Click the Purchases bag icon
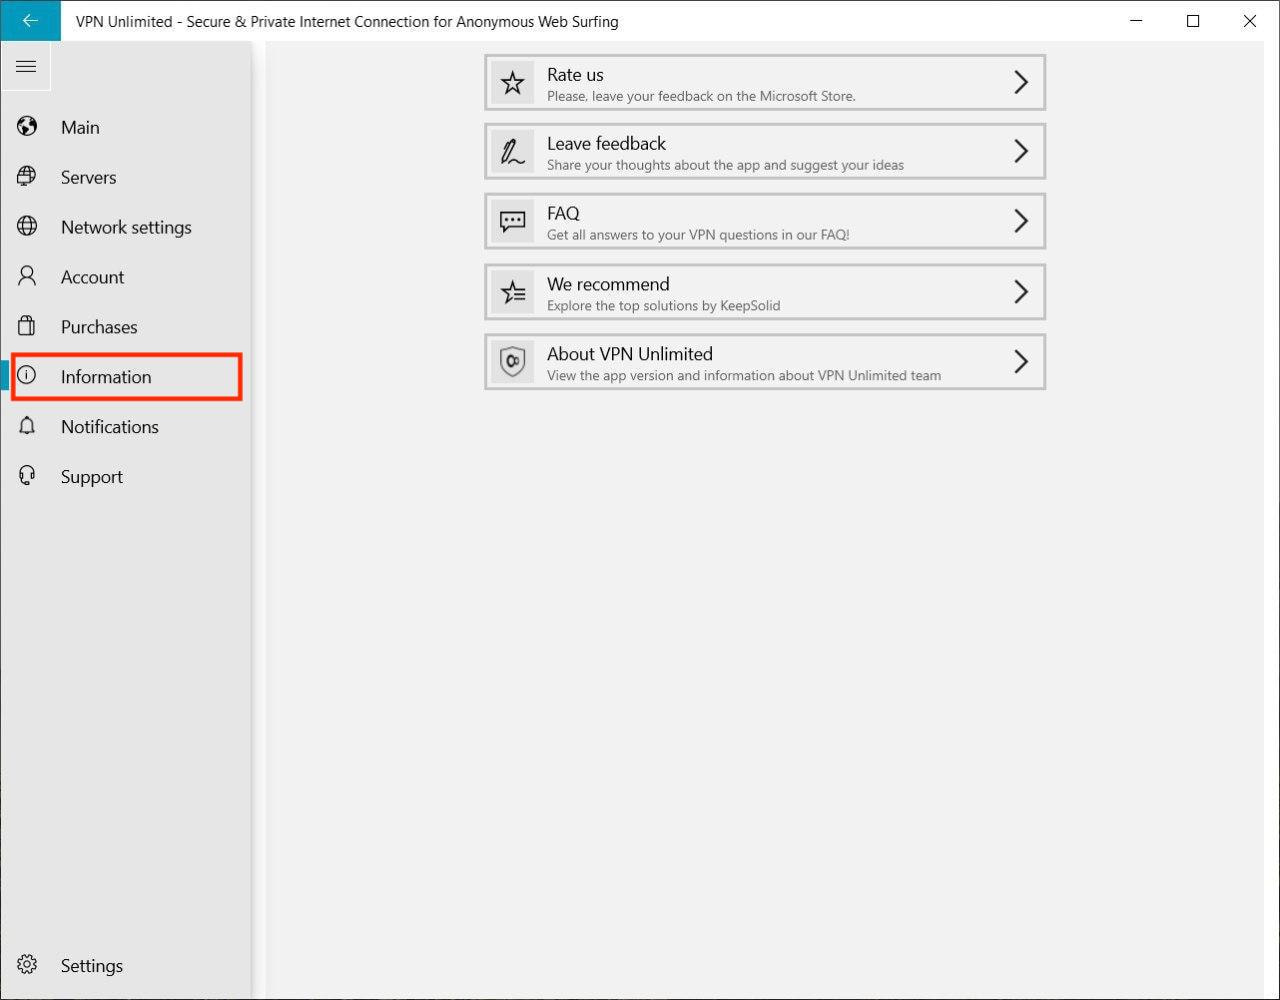Screen dimensions: 1280x1000 [x=27, y=326]
